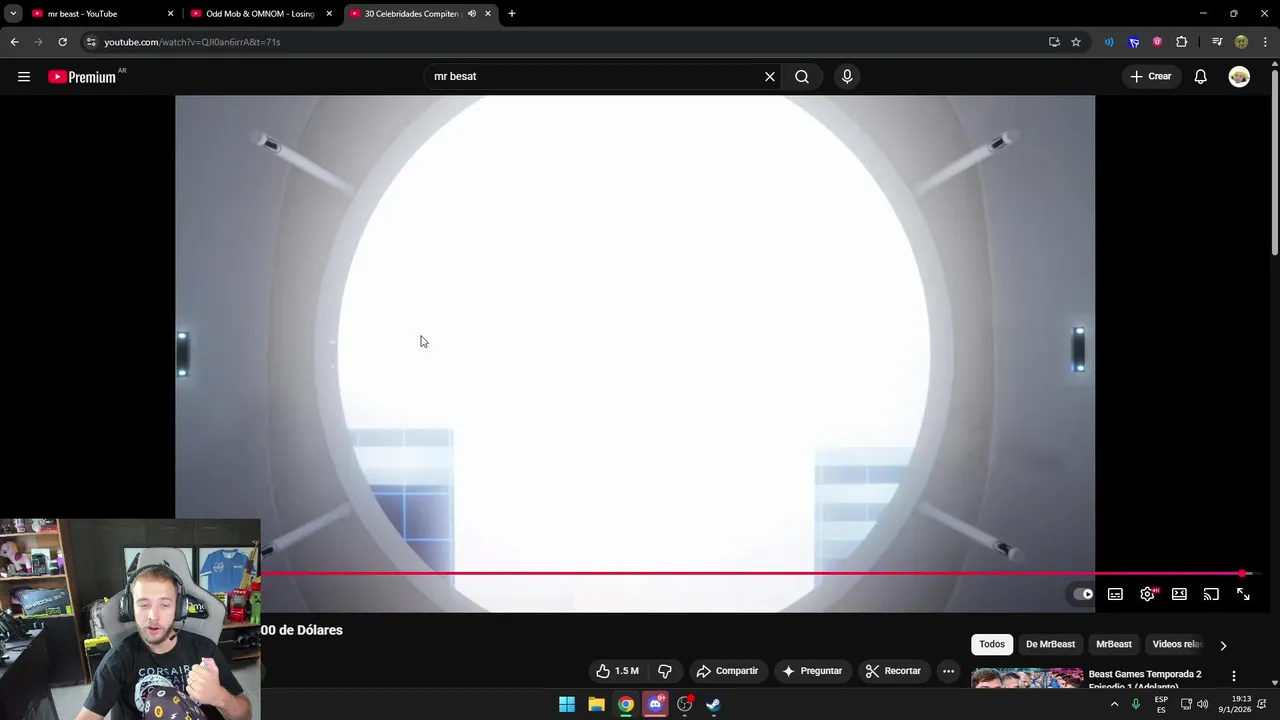Start voice search with the microphone icon
Image resolution: width=1280 pixels, height=720 pixels.
847,76
